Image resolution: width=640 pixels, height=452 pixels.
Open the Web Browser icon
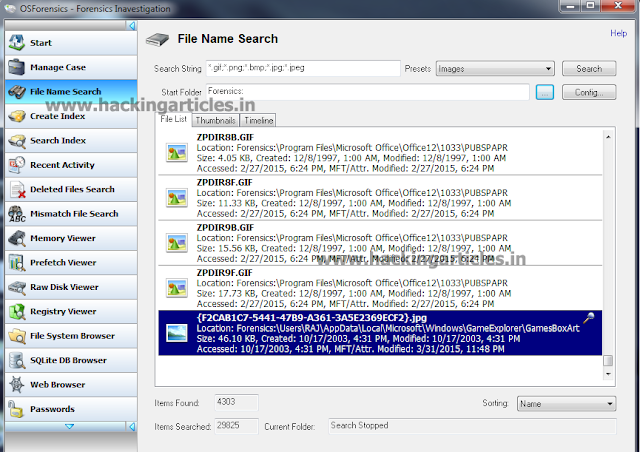click(17, 385)
